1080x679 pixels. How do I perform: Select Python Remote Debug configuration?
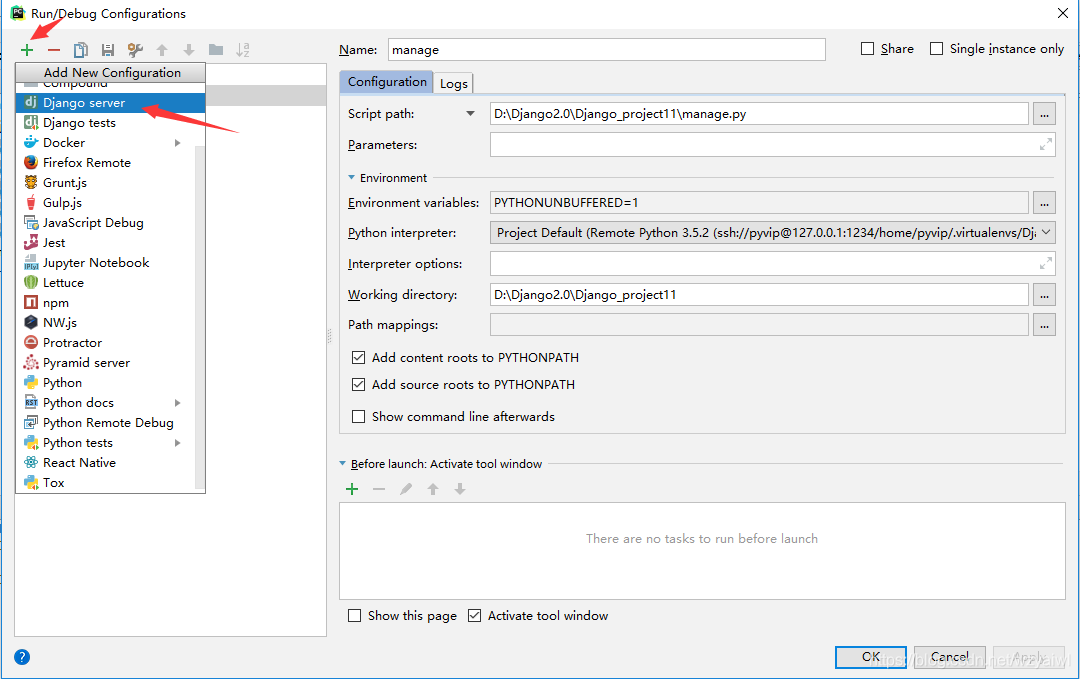pos(105,422)
